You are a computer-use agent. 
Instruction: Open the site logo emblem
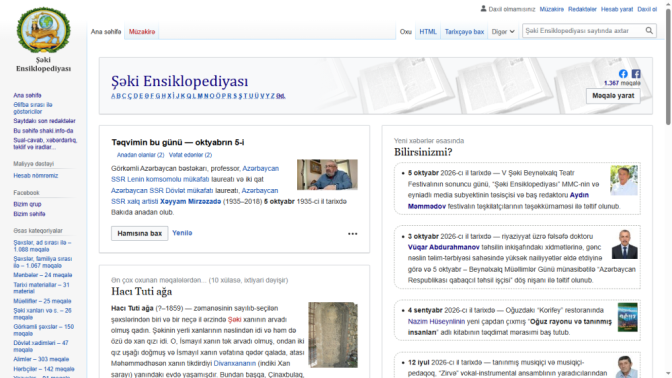point(43,30)
